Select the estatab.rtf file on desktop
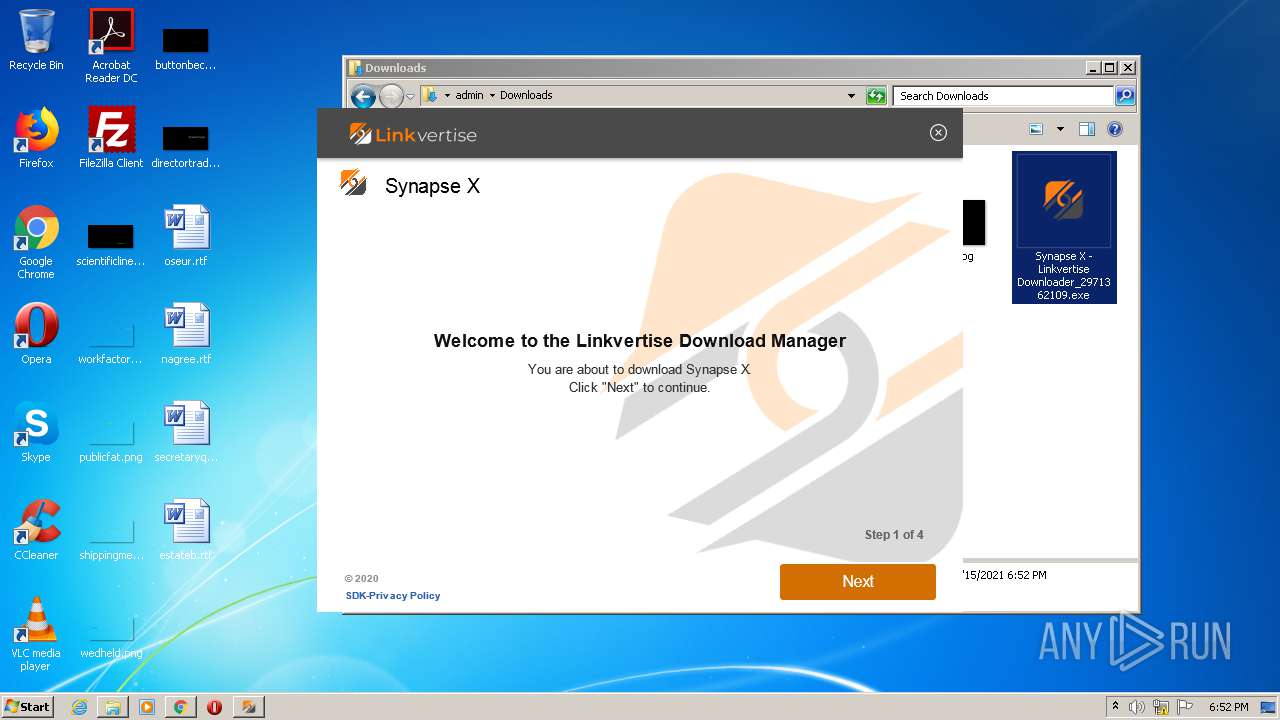Viewport: 1280px width, 720px height. tap(186, 530)
